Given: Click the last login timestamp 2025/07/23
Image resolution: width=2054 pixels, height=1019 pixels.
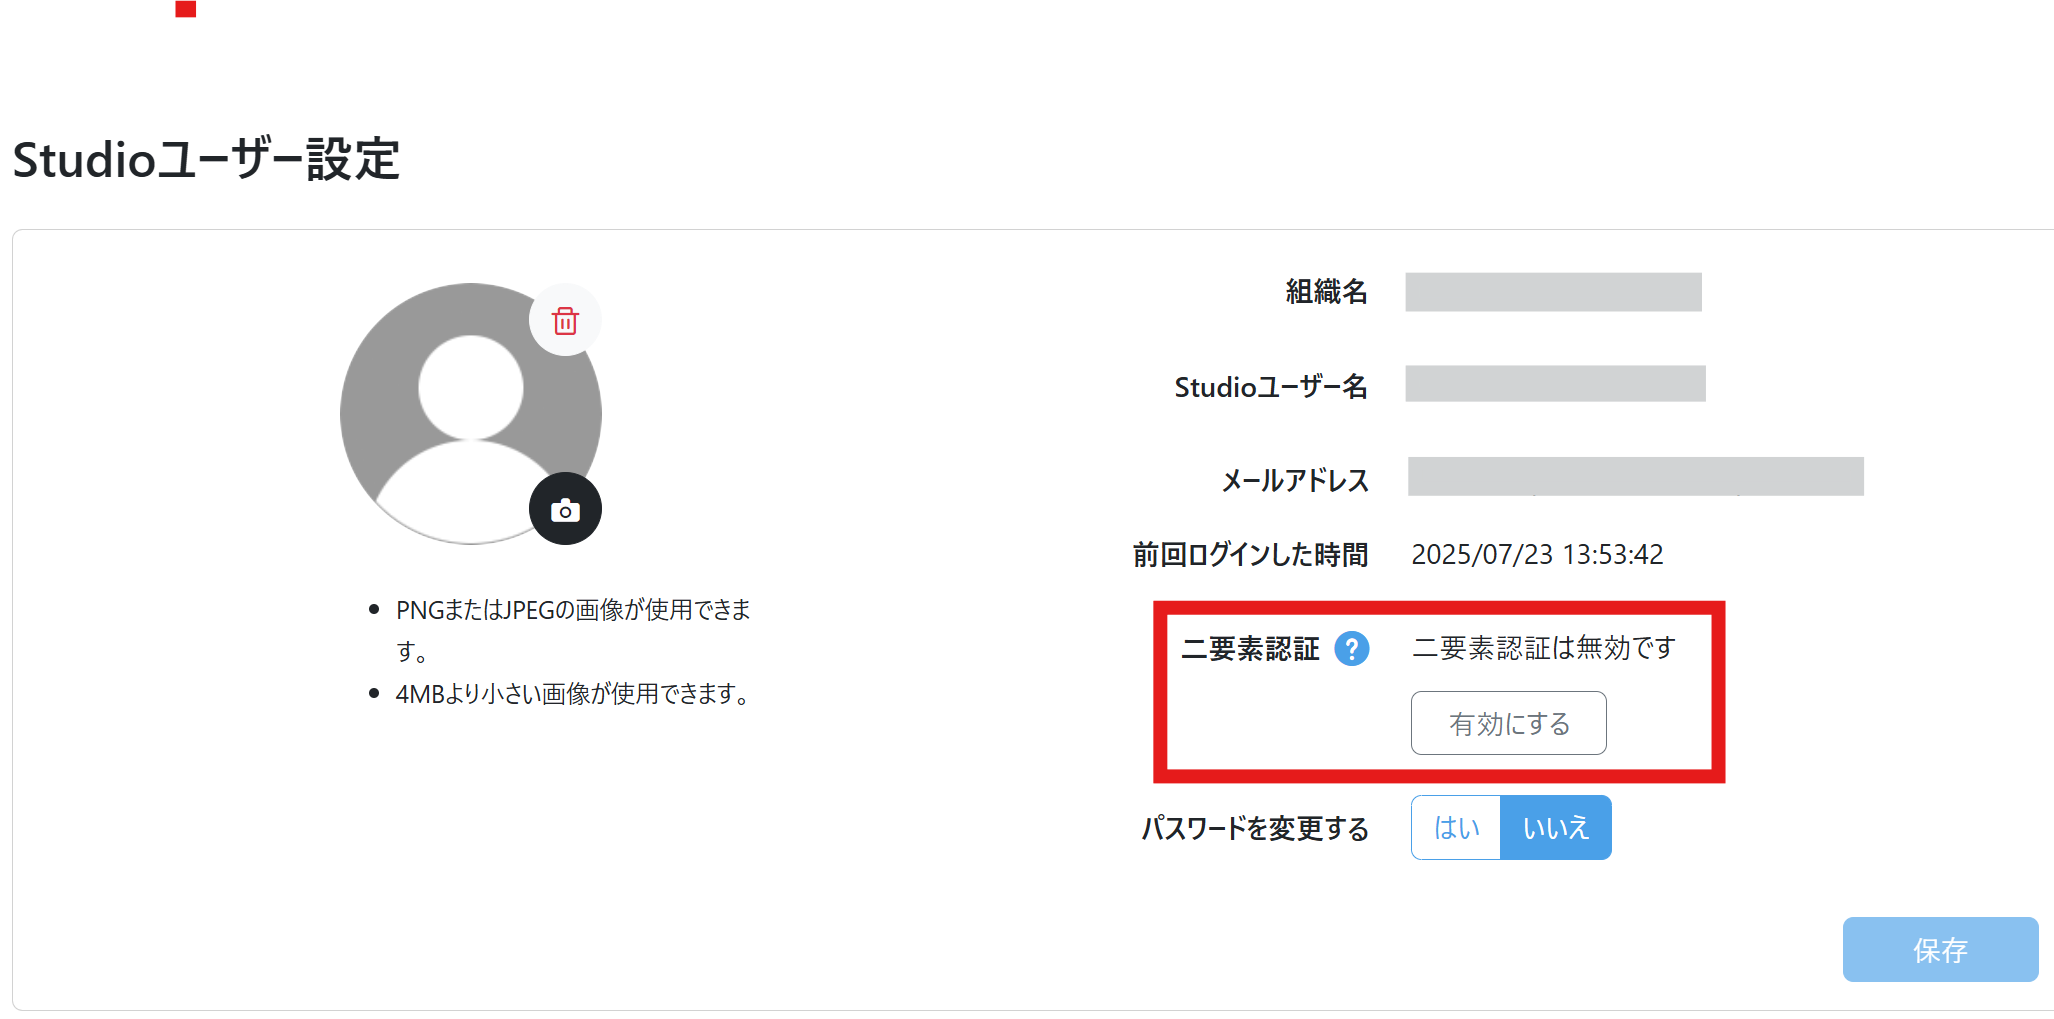Looking at the screenshot, I should pyautogui.click(x=1536, y=555).
